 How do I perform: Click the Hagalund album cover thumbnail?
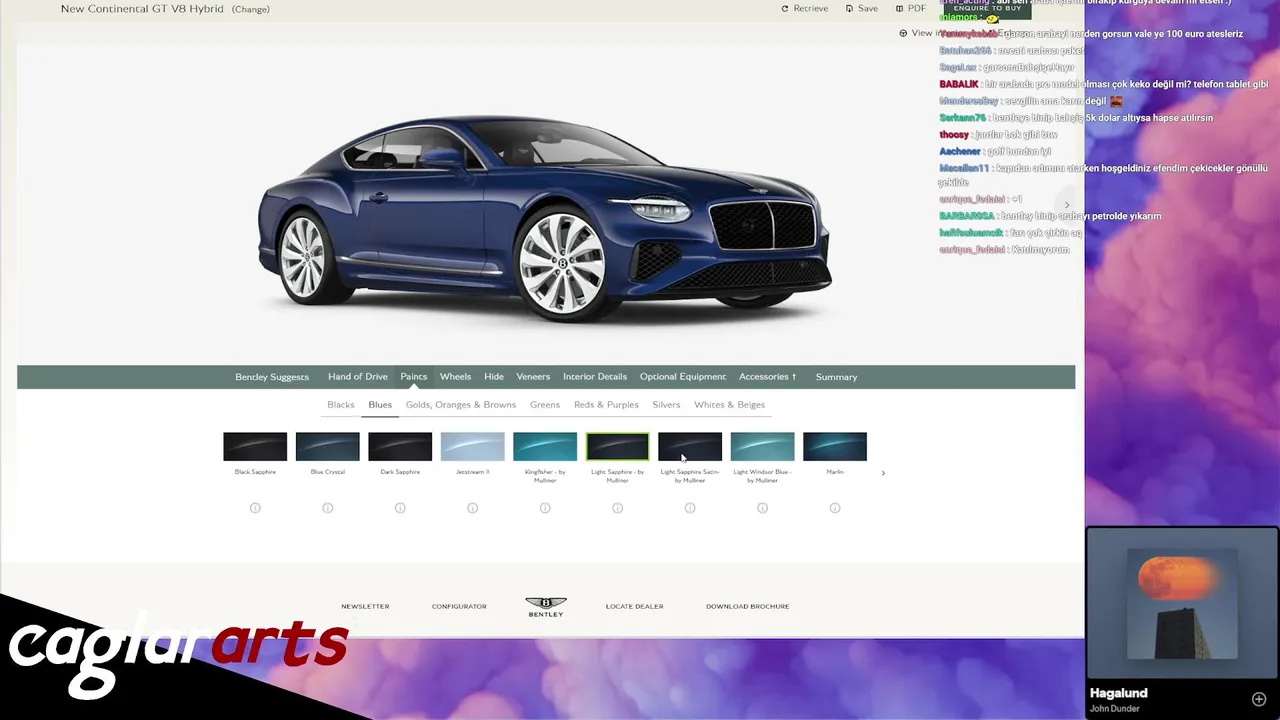tap(1183, 604)
